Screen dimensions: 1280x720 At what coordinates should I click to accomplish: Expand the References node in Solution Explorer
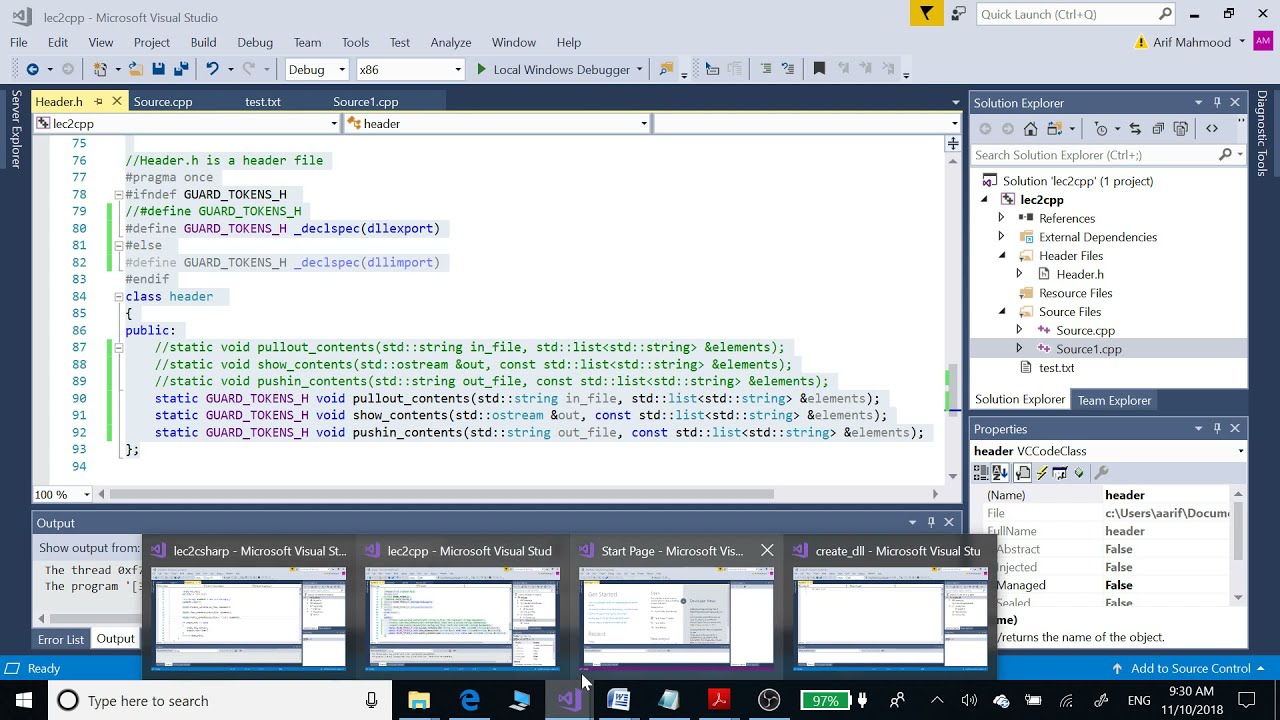[x=1001, y=218]
